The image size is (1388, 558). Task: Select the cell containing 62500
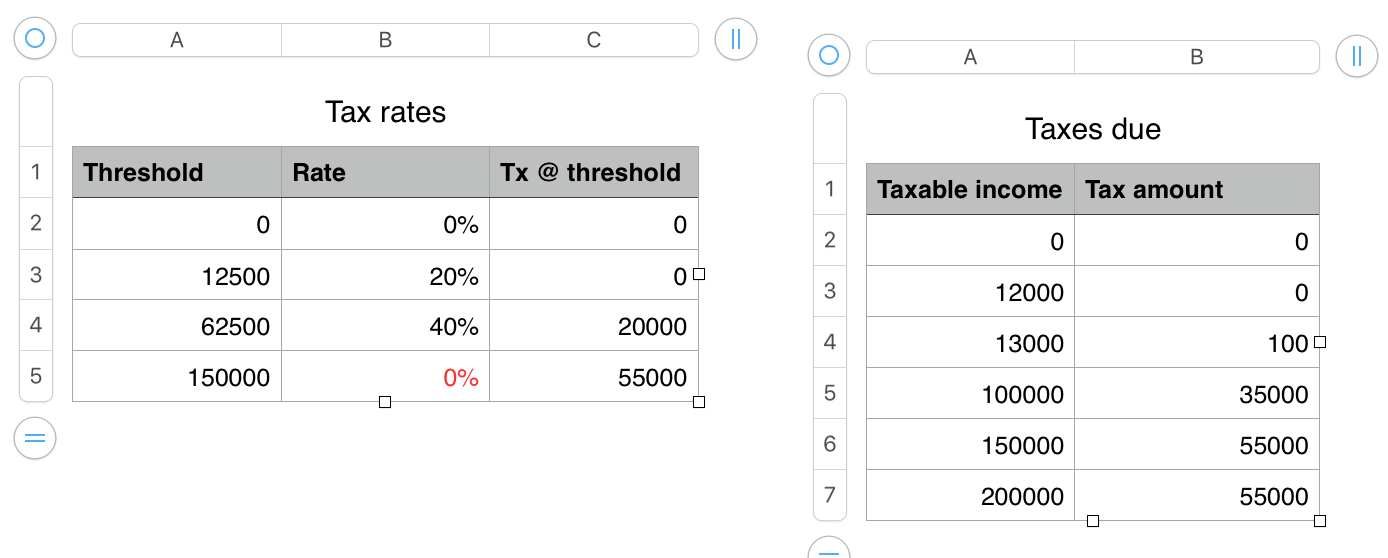[x=177, y=326]
